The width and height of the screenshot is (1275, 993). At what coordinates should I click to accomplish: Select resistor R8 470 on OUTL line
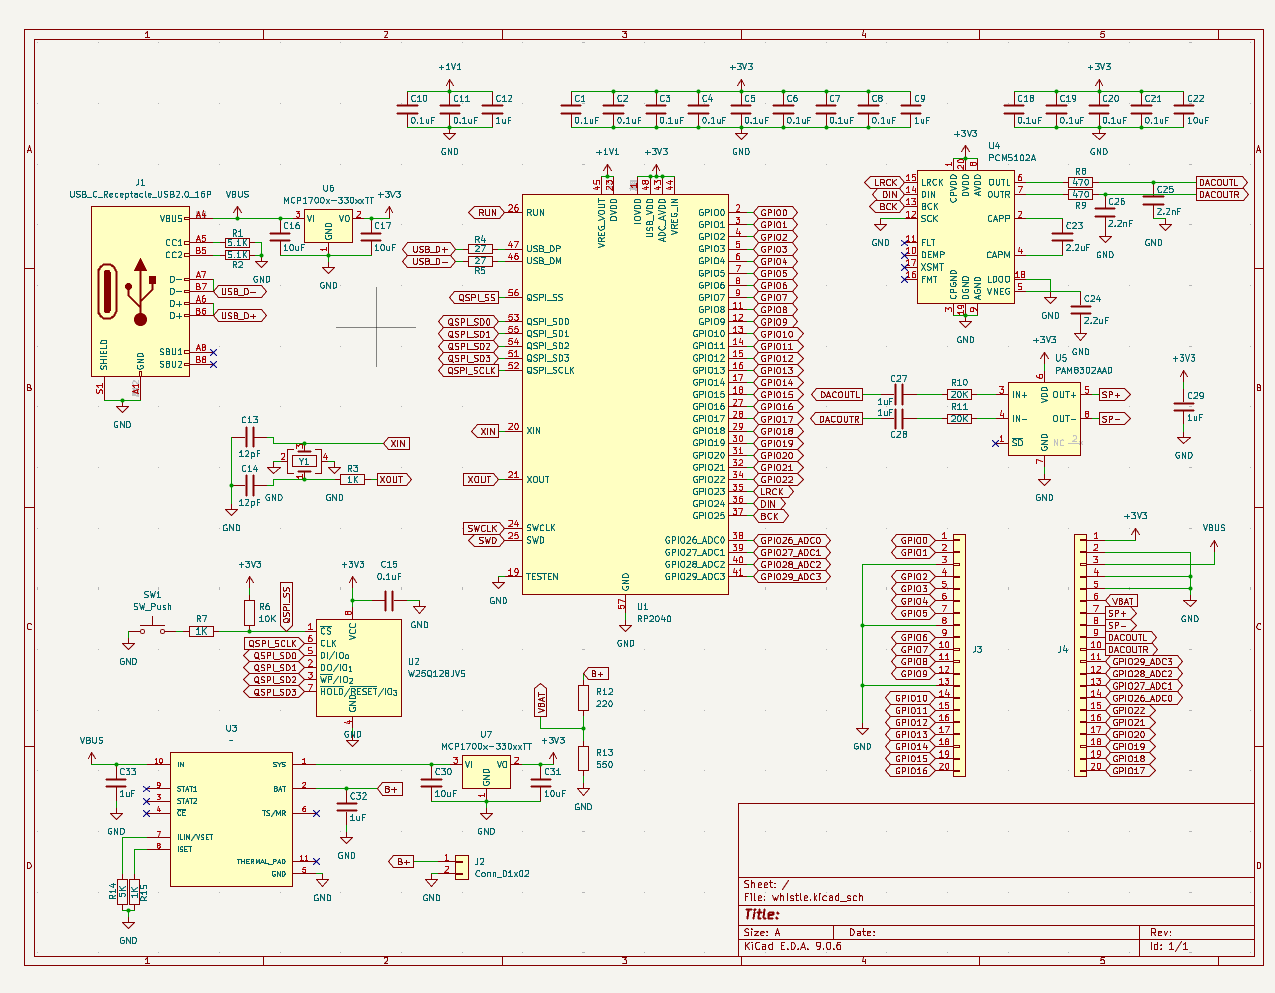[x=1081, y=183]
